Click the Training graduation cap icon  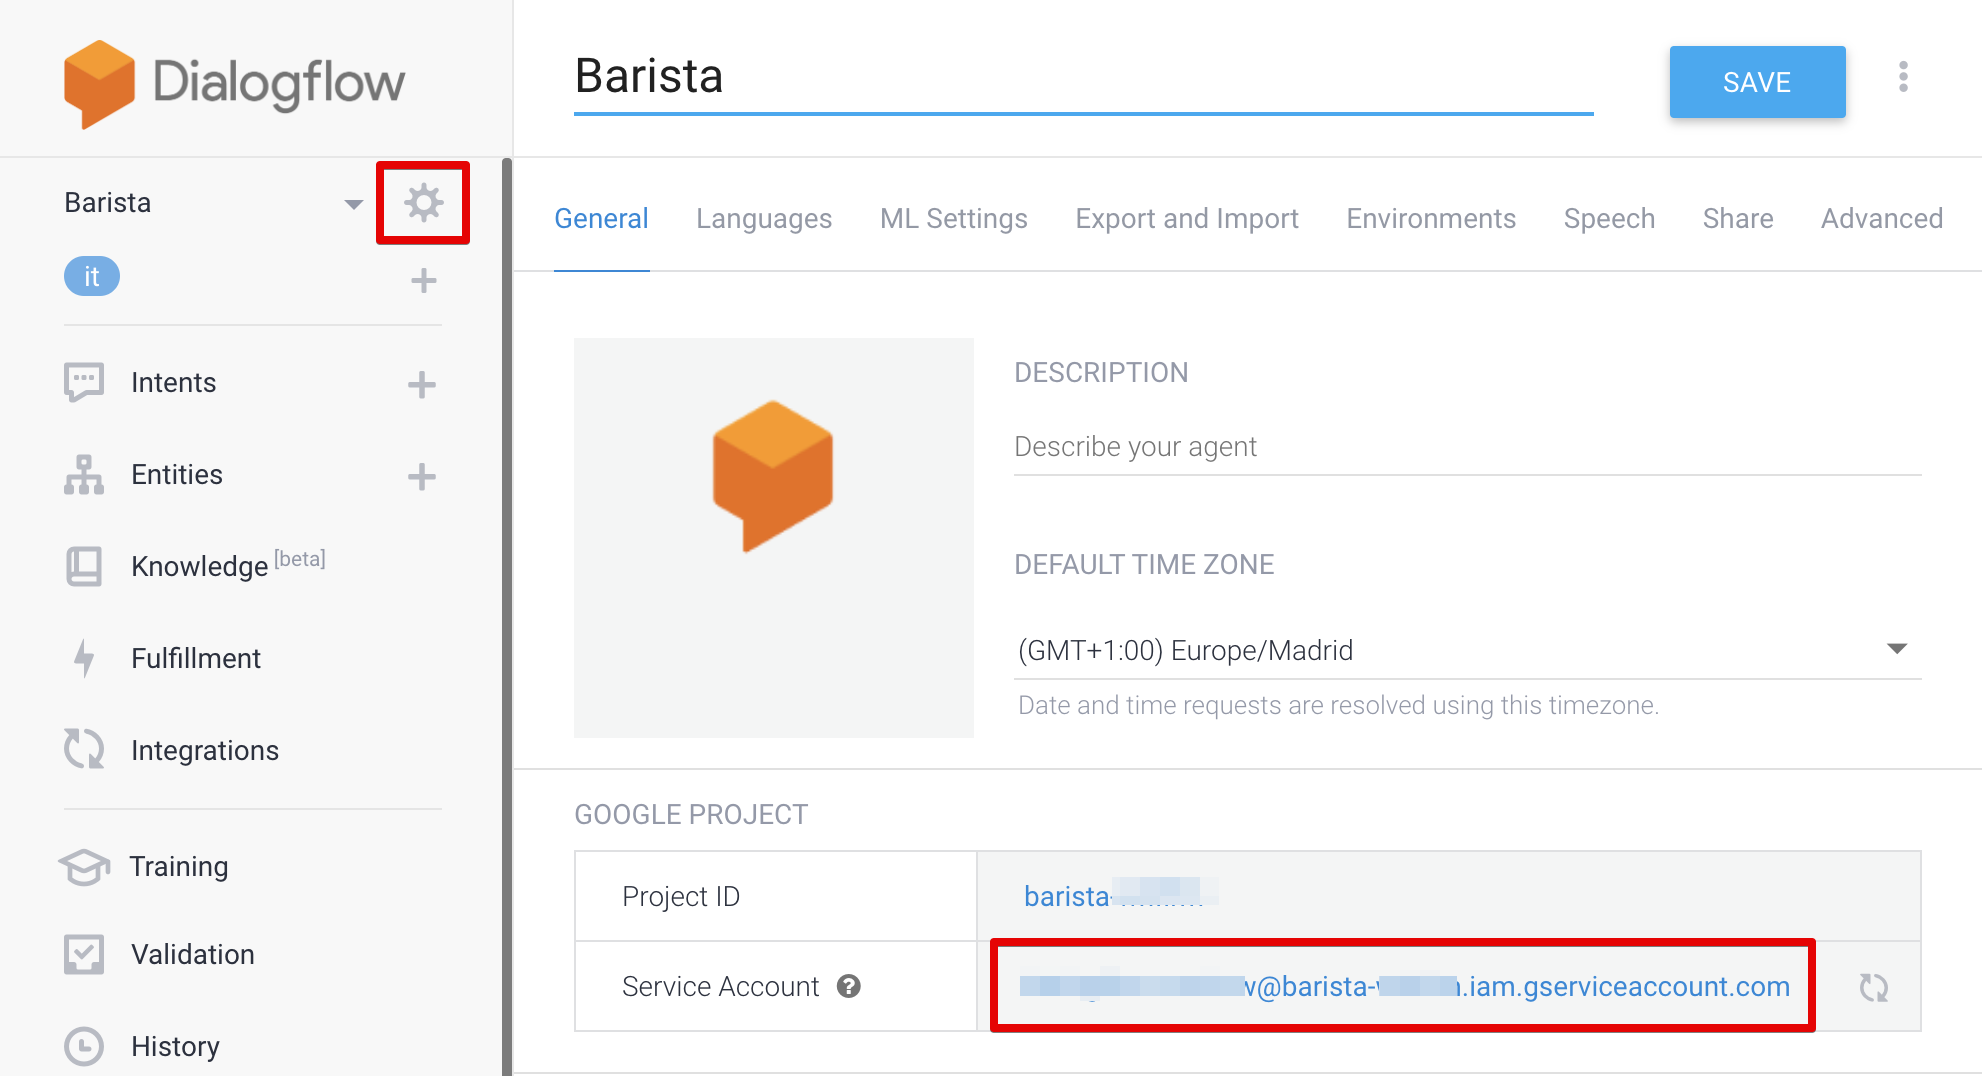[84, 866]
